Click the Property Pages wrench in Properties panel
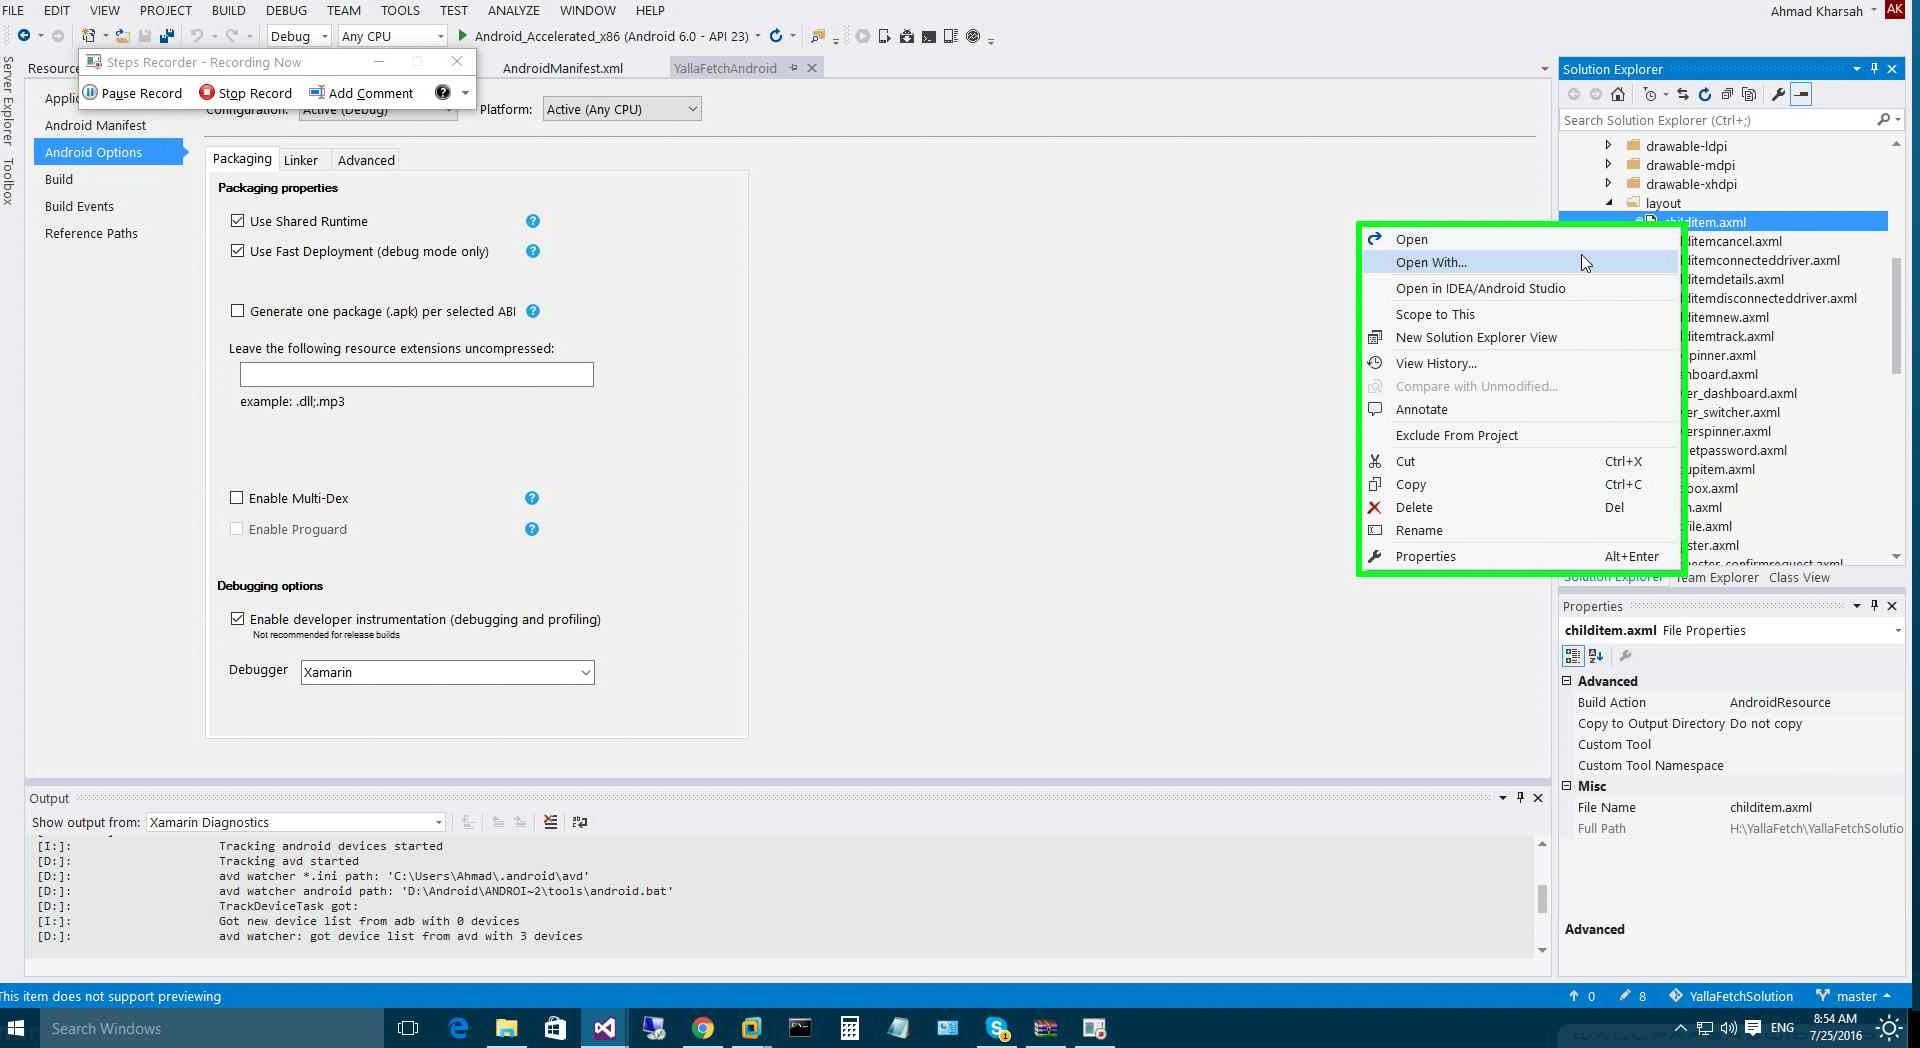This screenshot has height=1048, width=1920. point(1626,656)
